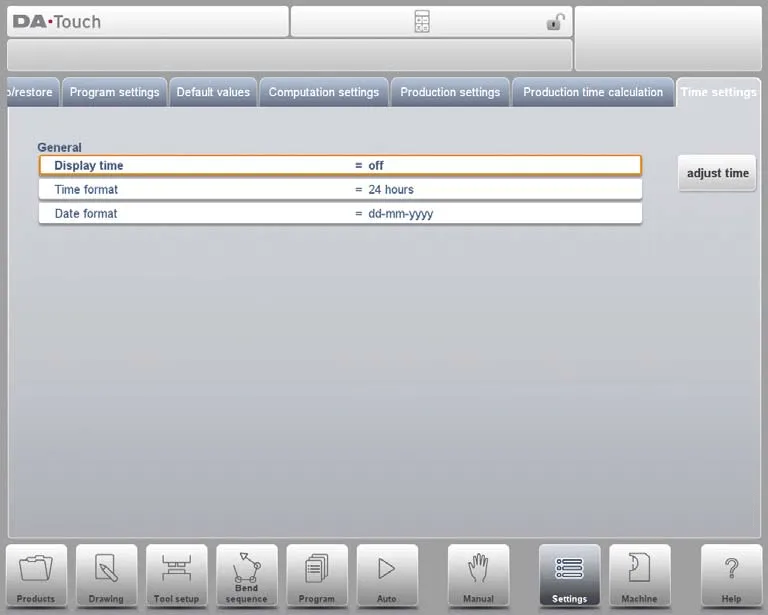Click the calculator icon in header
This screenshot has height=615, width=768.
422,22
